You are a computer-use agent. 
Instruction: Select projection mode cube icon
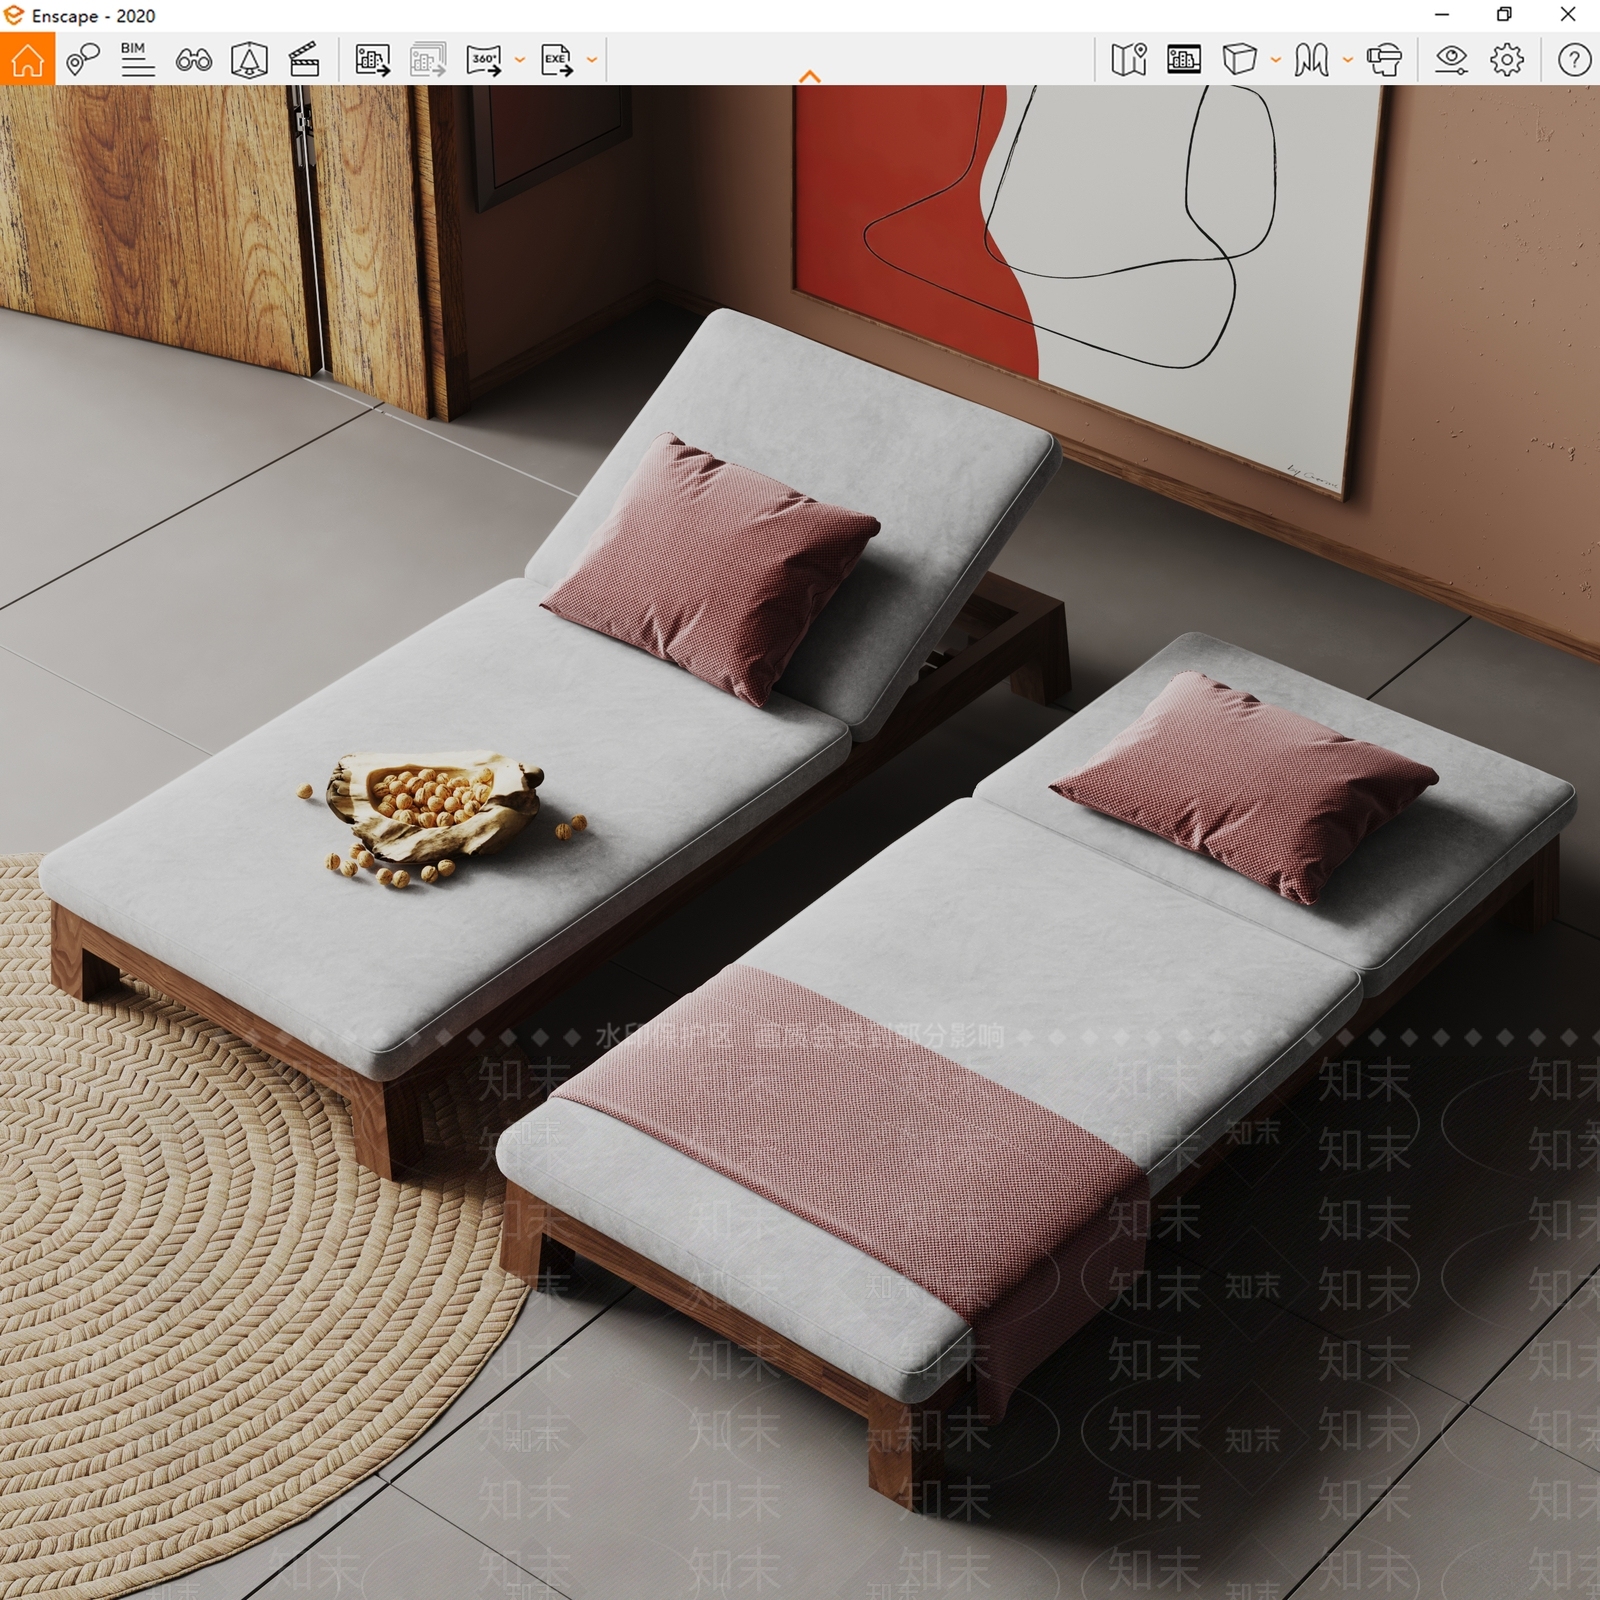1240,59
